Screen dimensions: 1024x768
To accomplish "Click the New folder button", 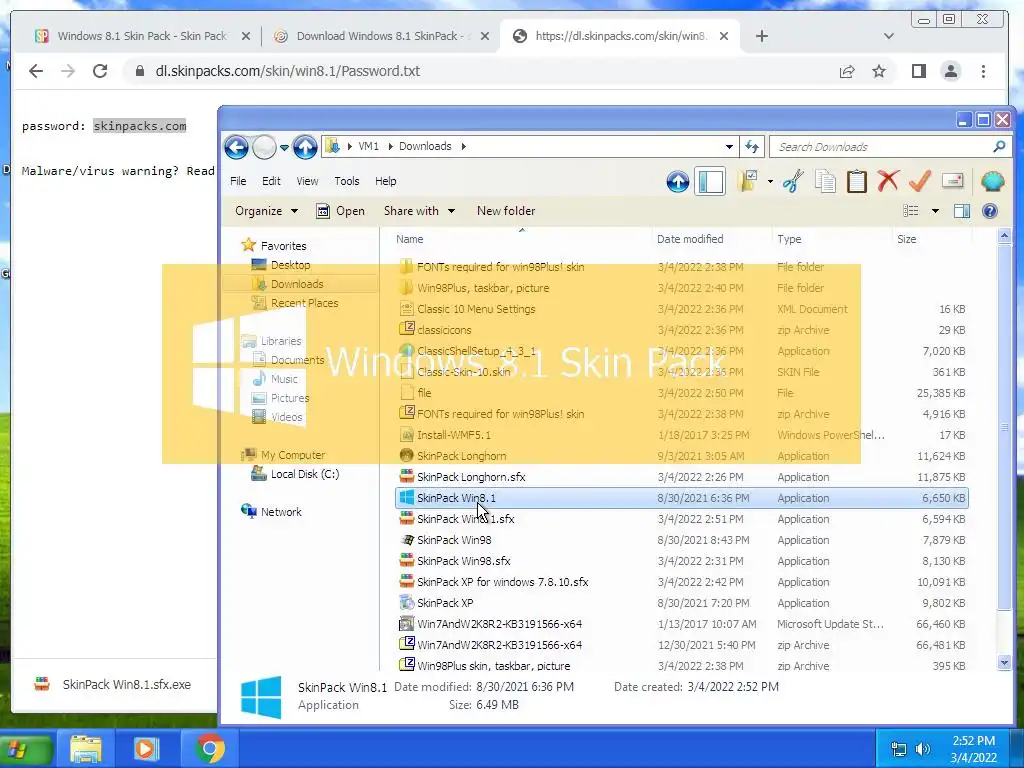I will (506, 211).
